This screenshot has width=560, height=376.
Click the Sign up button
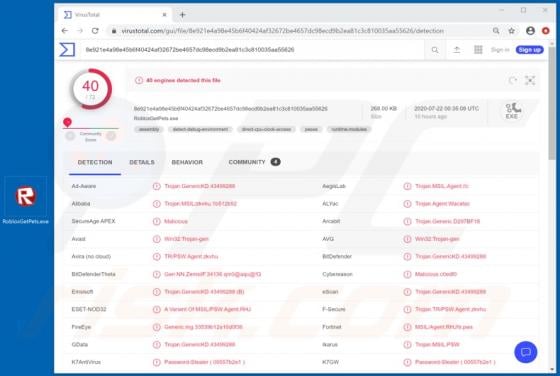[529, 50]
